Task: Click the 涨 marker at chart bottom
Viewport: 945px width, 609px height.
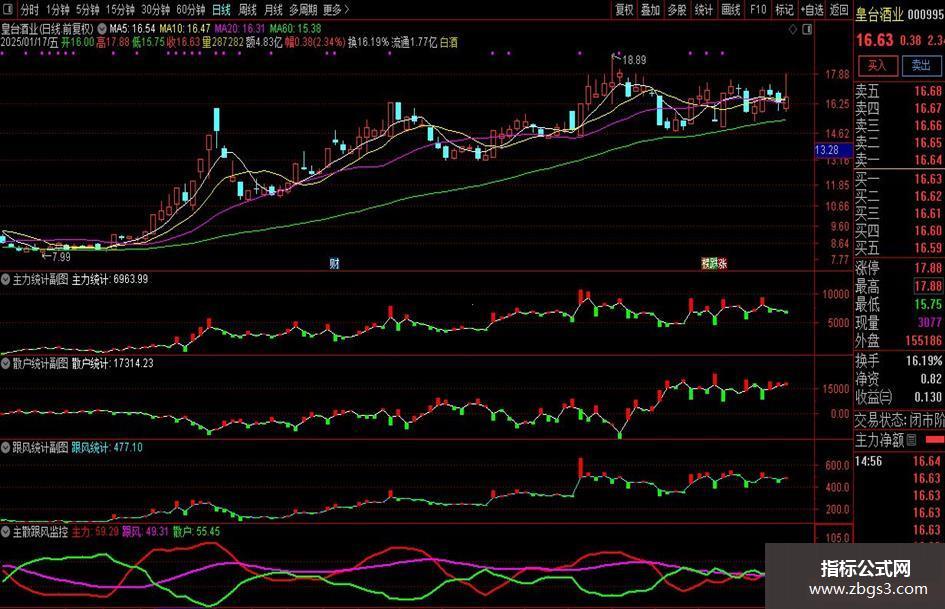Action: [722, 263]
